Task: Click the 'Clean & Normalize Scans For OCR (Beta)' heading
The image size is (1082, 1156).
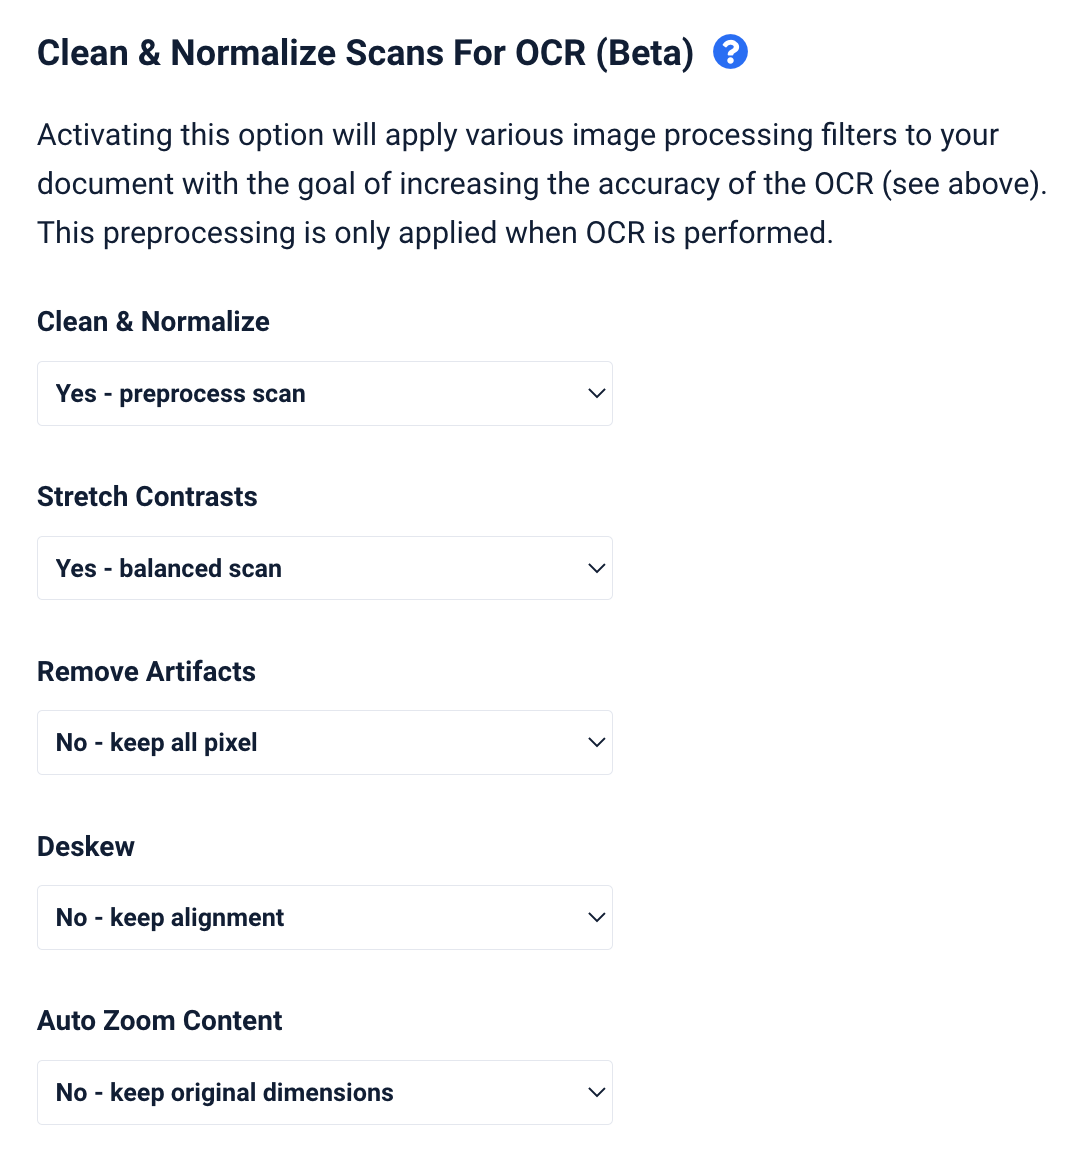Action: click(x=366, y=53)
